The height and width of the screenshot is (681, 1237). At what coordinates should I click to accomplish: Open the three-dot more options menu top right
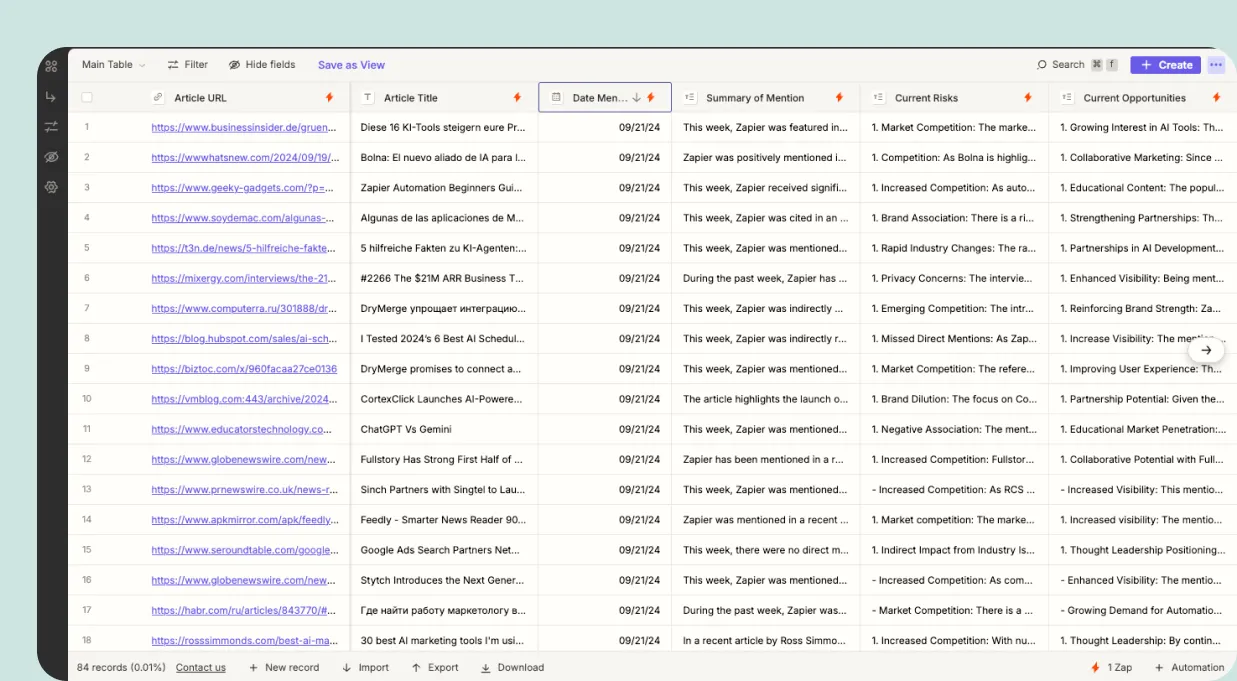pyautogui.click(x=1216, y=64)
